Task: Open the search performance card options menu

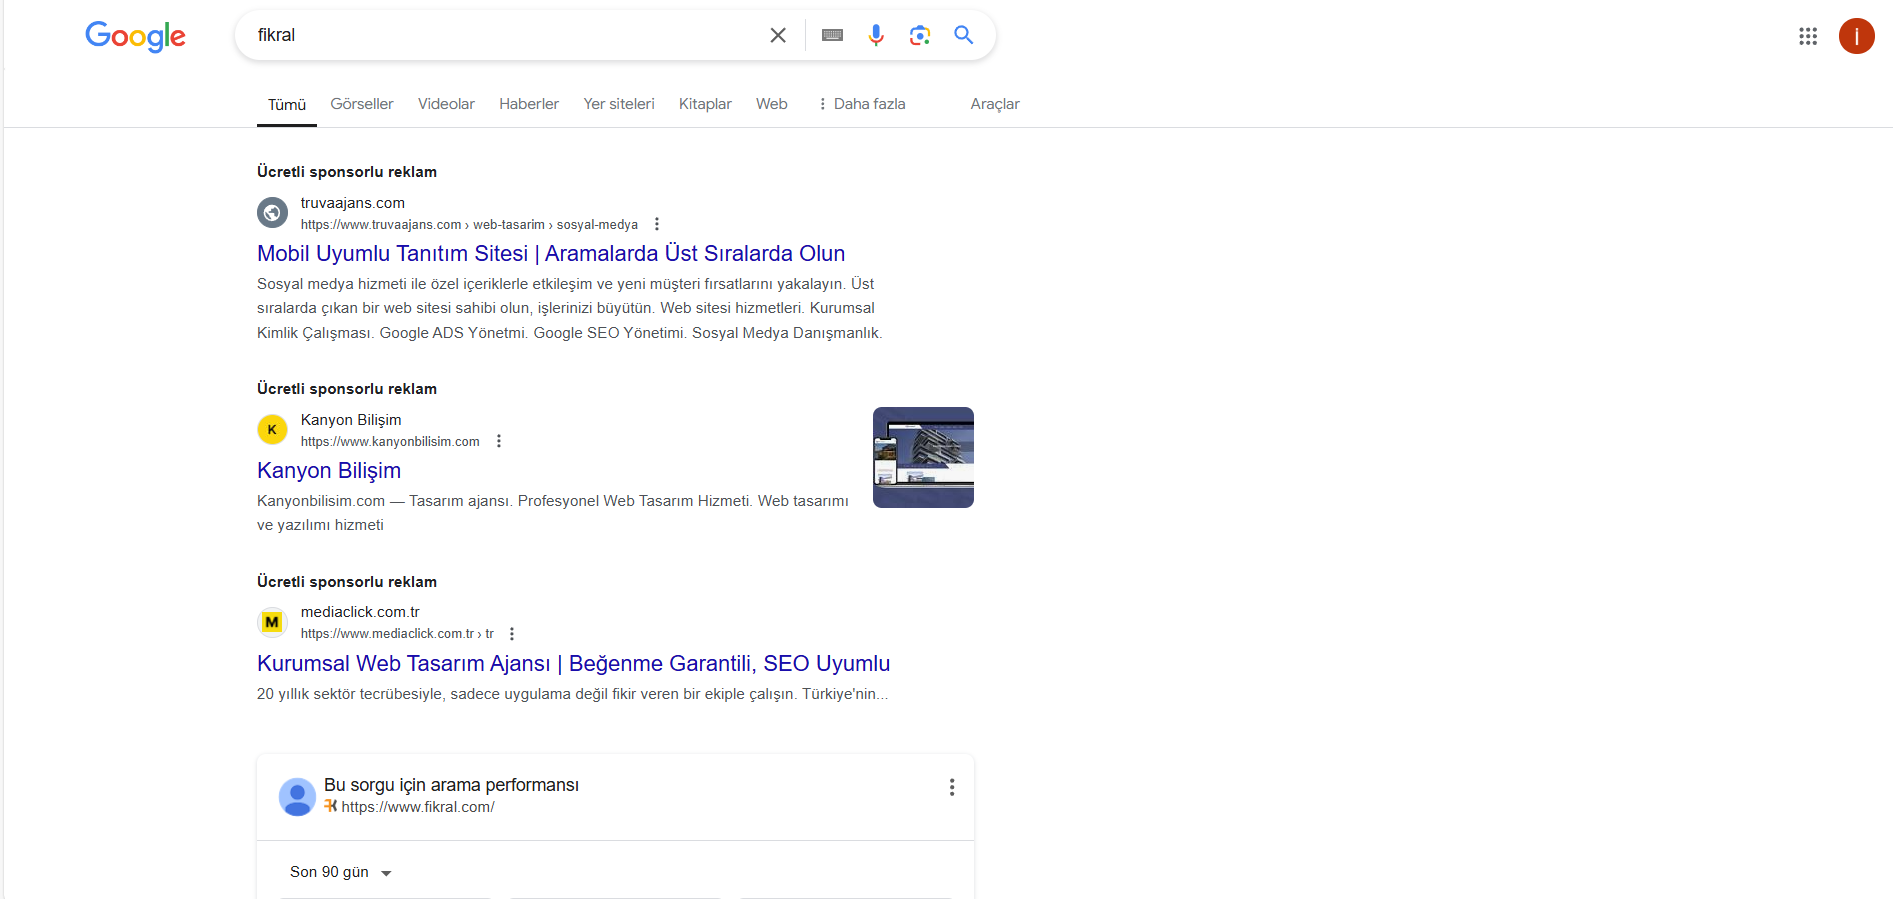Action: tap(952, 787)
